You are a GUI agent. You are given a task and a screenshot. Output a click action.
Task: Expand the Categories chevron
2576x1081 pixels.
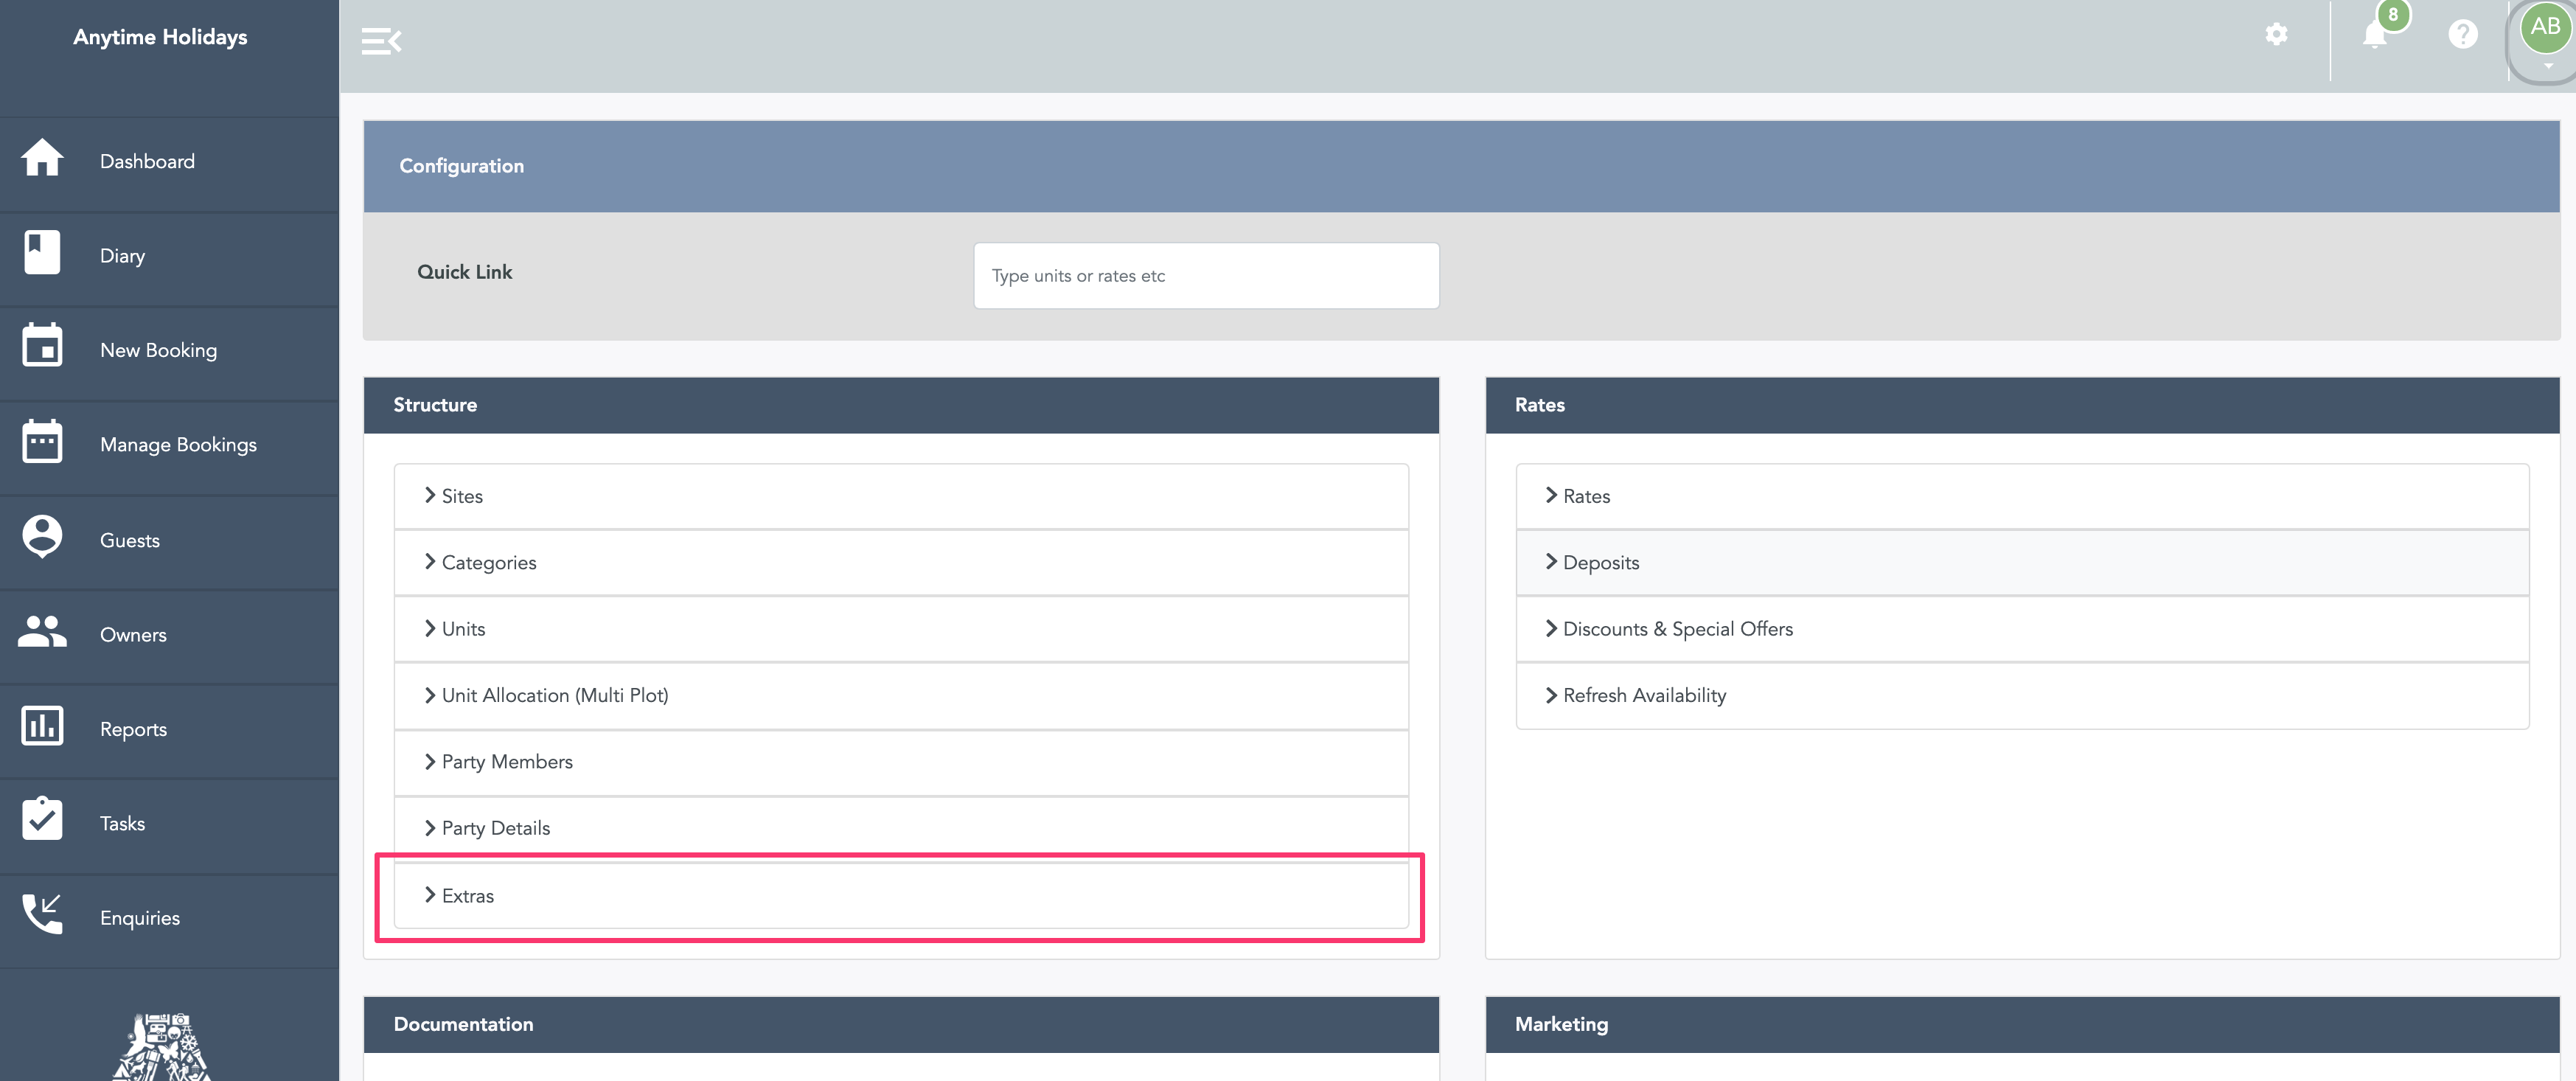430,562
